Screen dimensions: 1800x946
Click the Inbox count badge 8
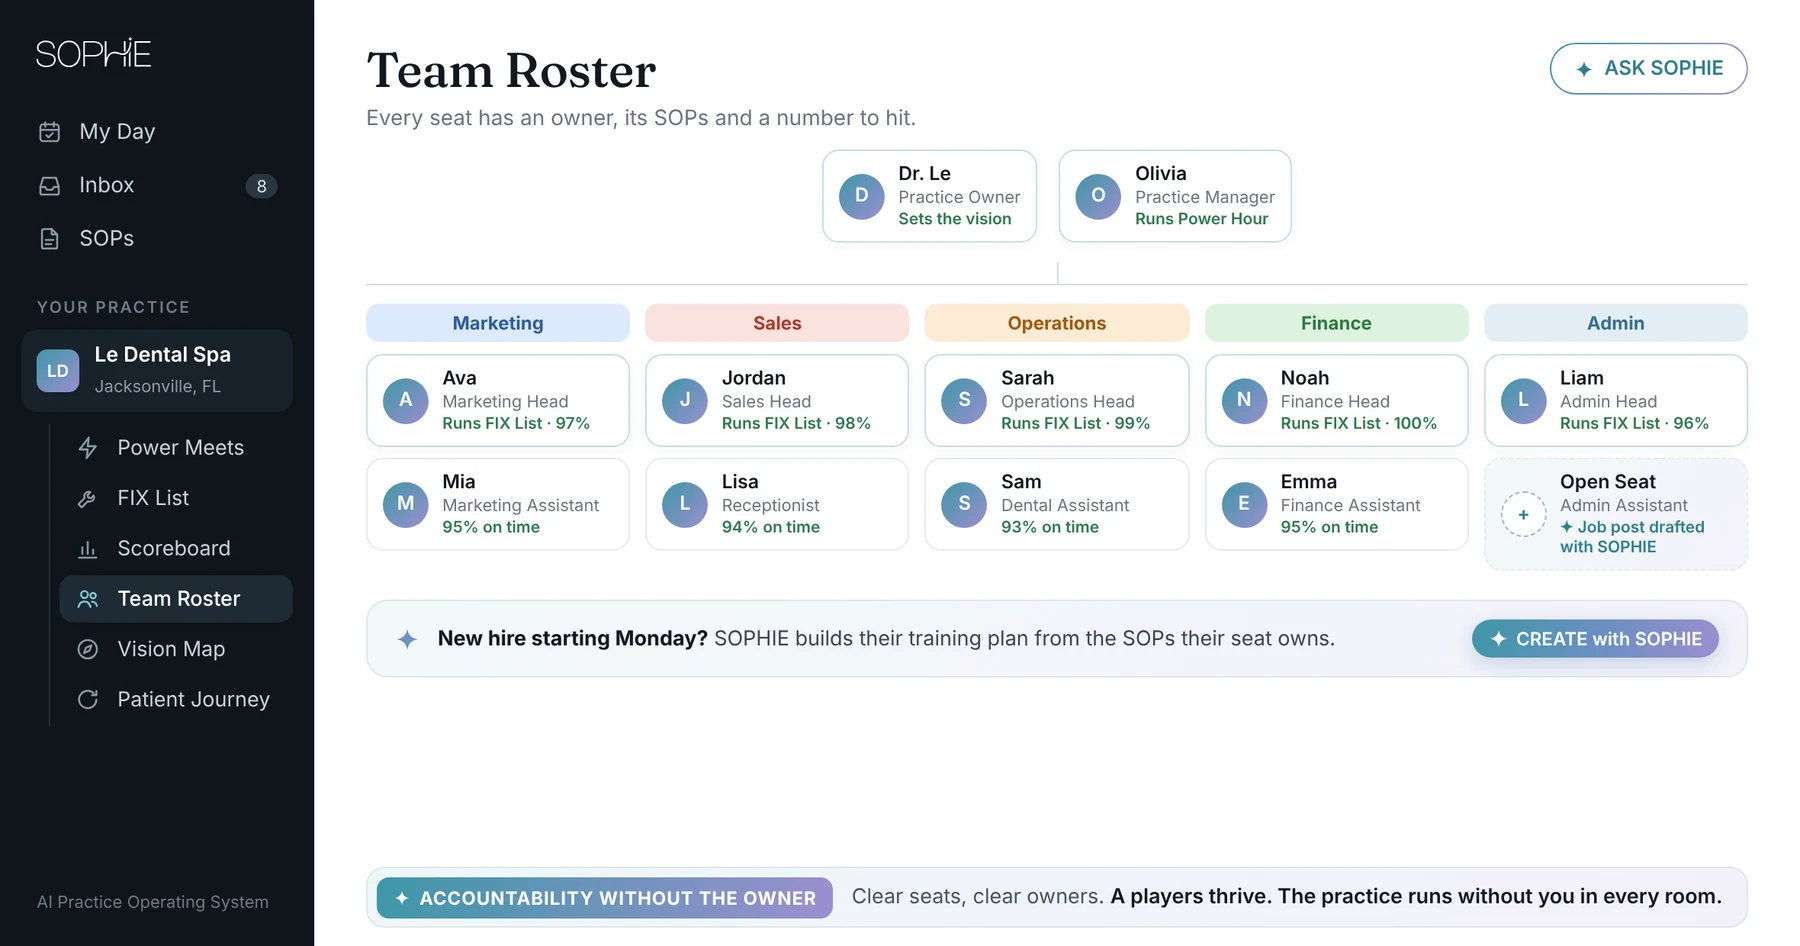point(262,186)
